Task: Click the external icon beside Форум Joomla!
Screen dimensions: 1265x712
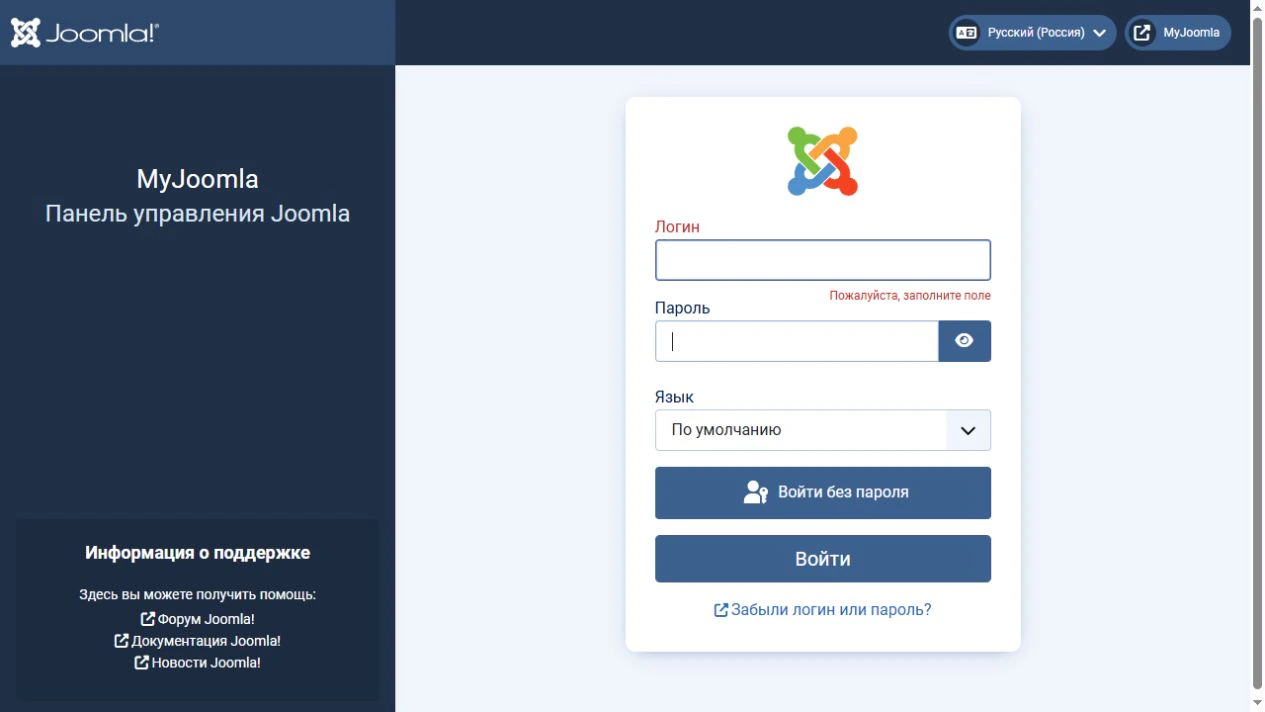Action: pyautogui.click(x=148, y=619)
